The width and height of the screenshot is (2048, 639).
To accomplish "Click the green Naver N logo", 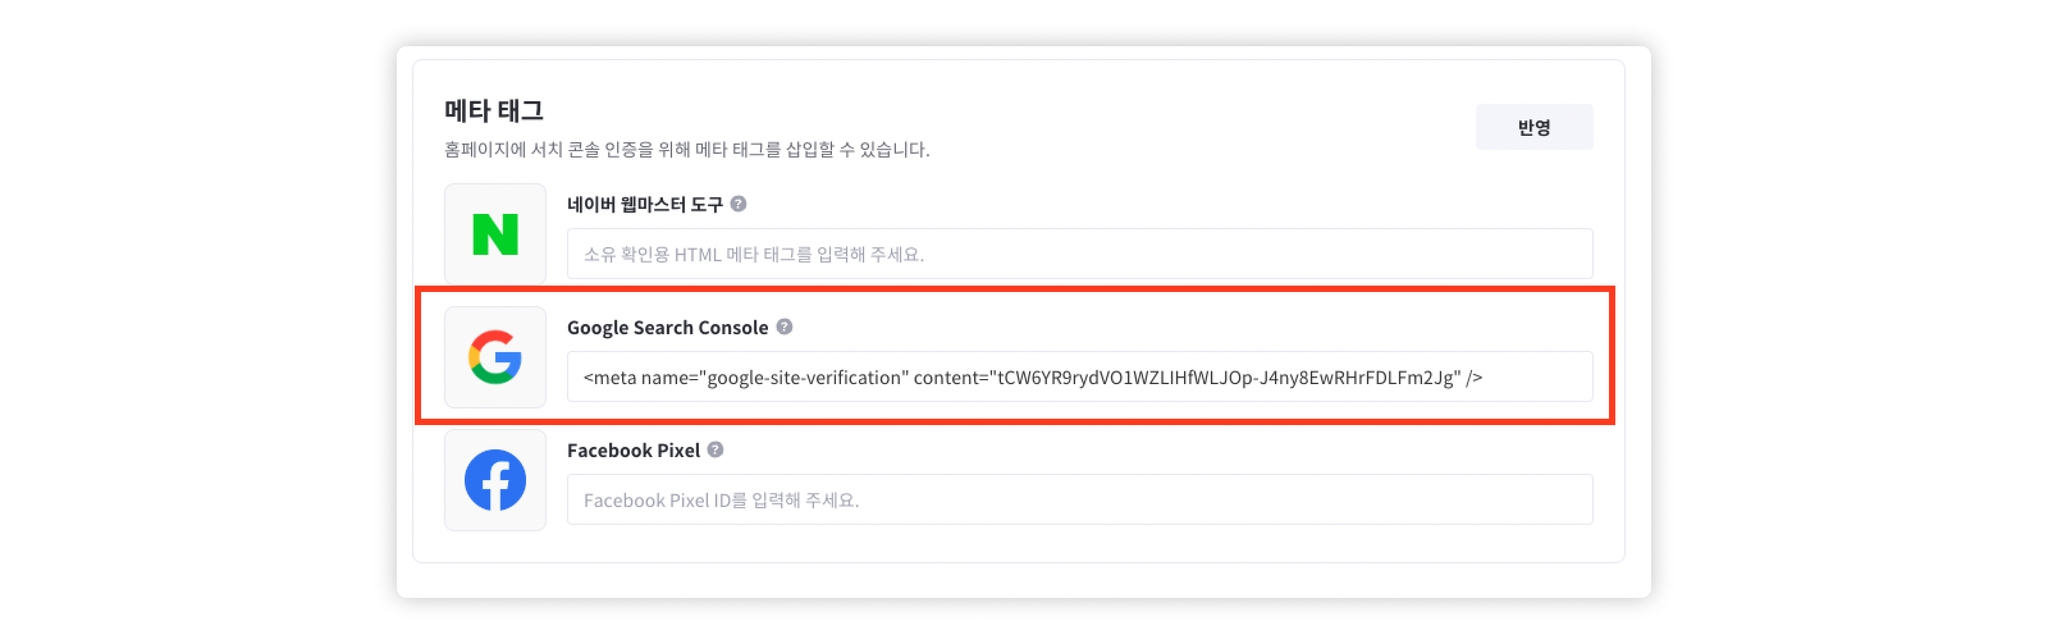I will click(x=495, y=234).
